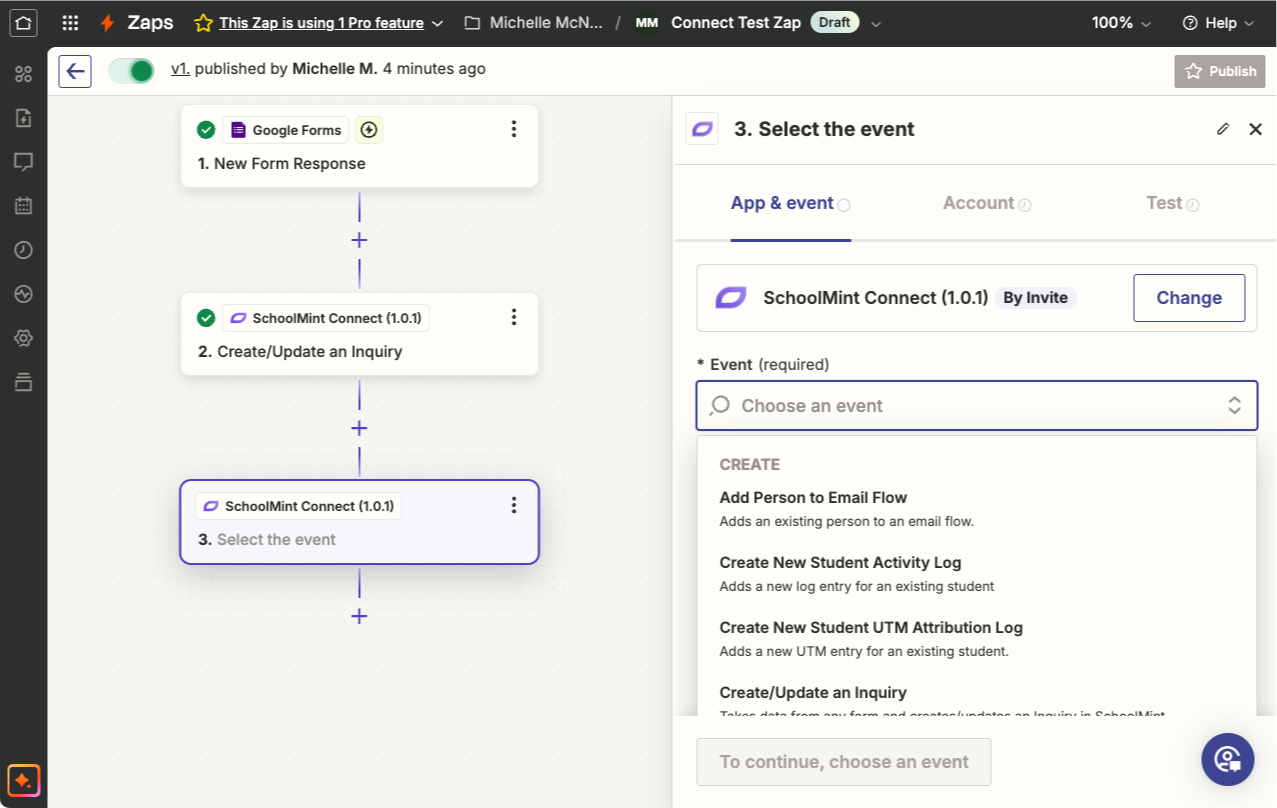This screenshot has height=808, width=1277.
Task: Open the Zapier home icon
Action: (x=24, y=23)
